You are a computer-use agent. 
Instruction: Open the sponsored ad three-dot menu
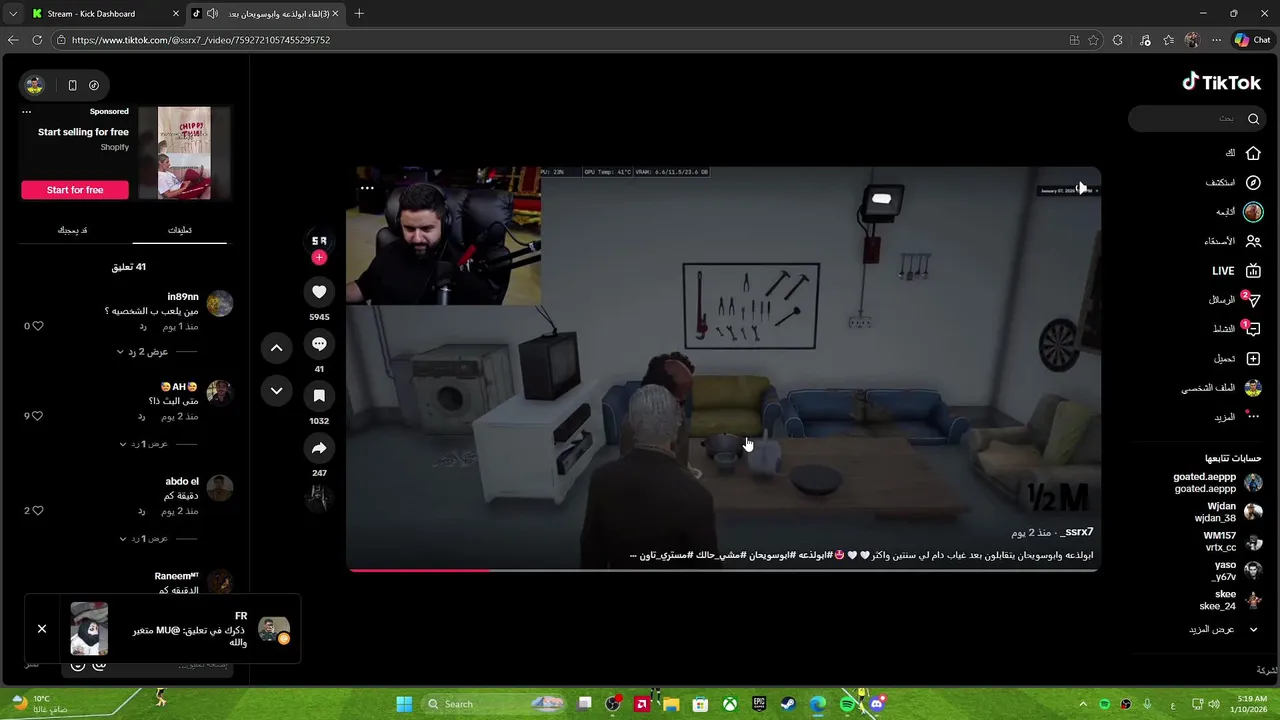(27, 112)
